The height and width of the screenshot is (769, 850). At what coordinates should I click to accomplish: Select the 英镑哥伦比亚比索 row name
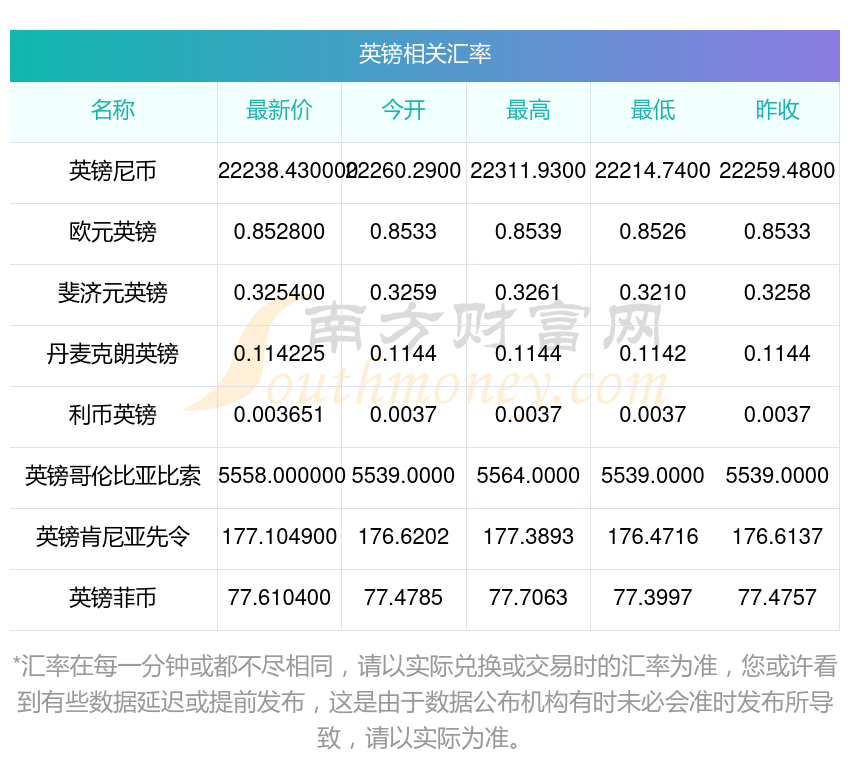coord(113,476)
